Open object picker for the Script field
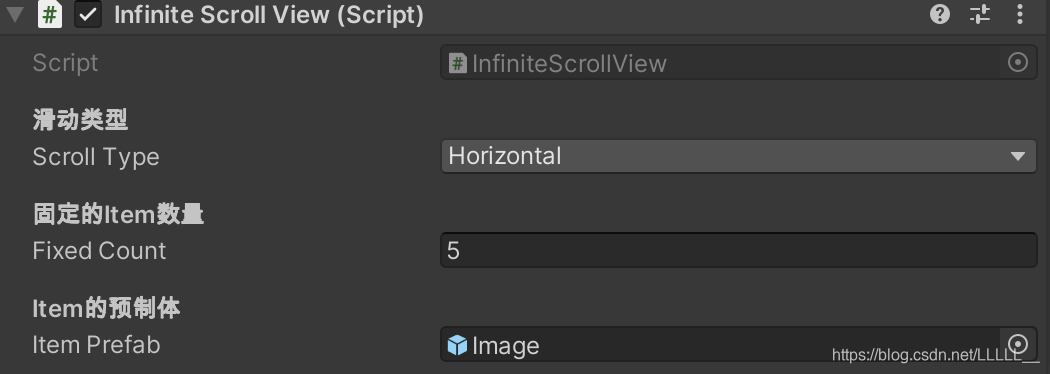Image resolution: width=1050 pixels, height=374 pixels. coord(1018,63)
